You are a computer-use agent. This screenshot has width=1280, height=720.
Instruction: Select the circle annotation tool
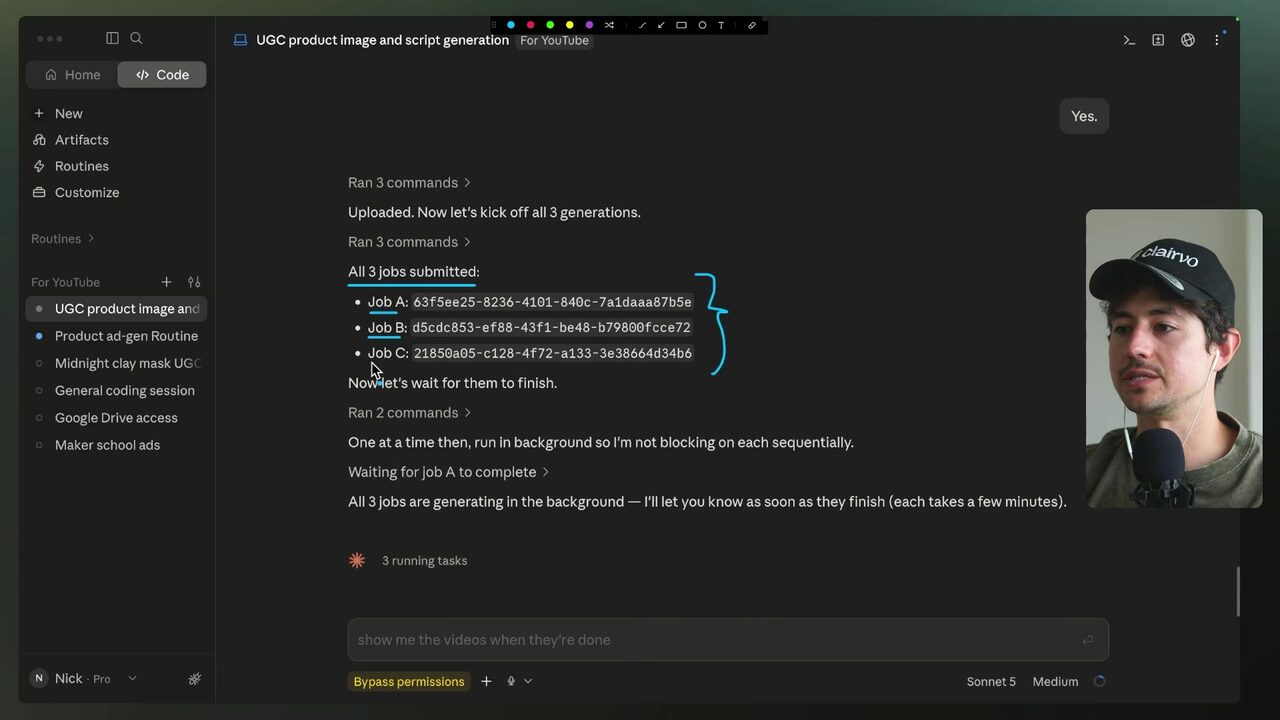coord(702,25)
